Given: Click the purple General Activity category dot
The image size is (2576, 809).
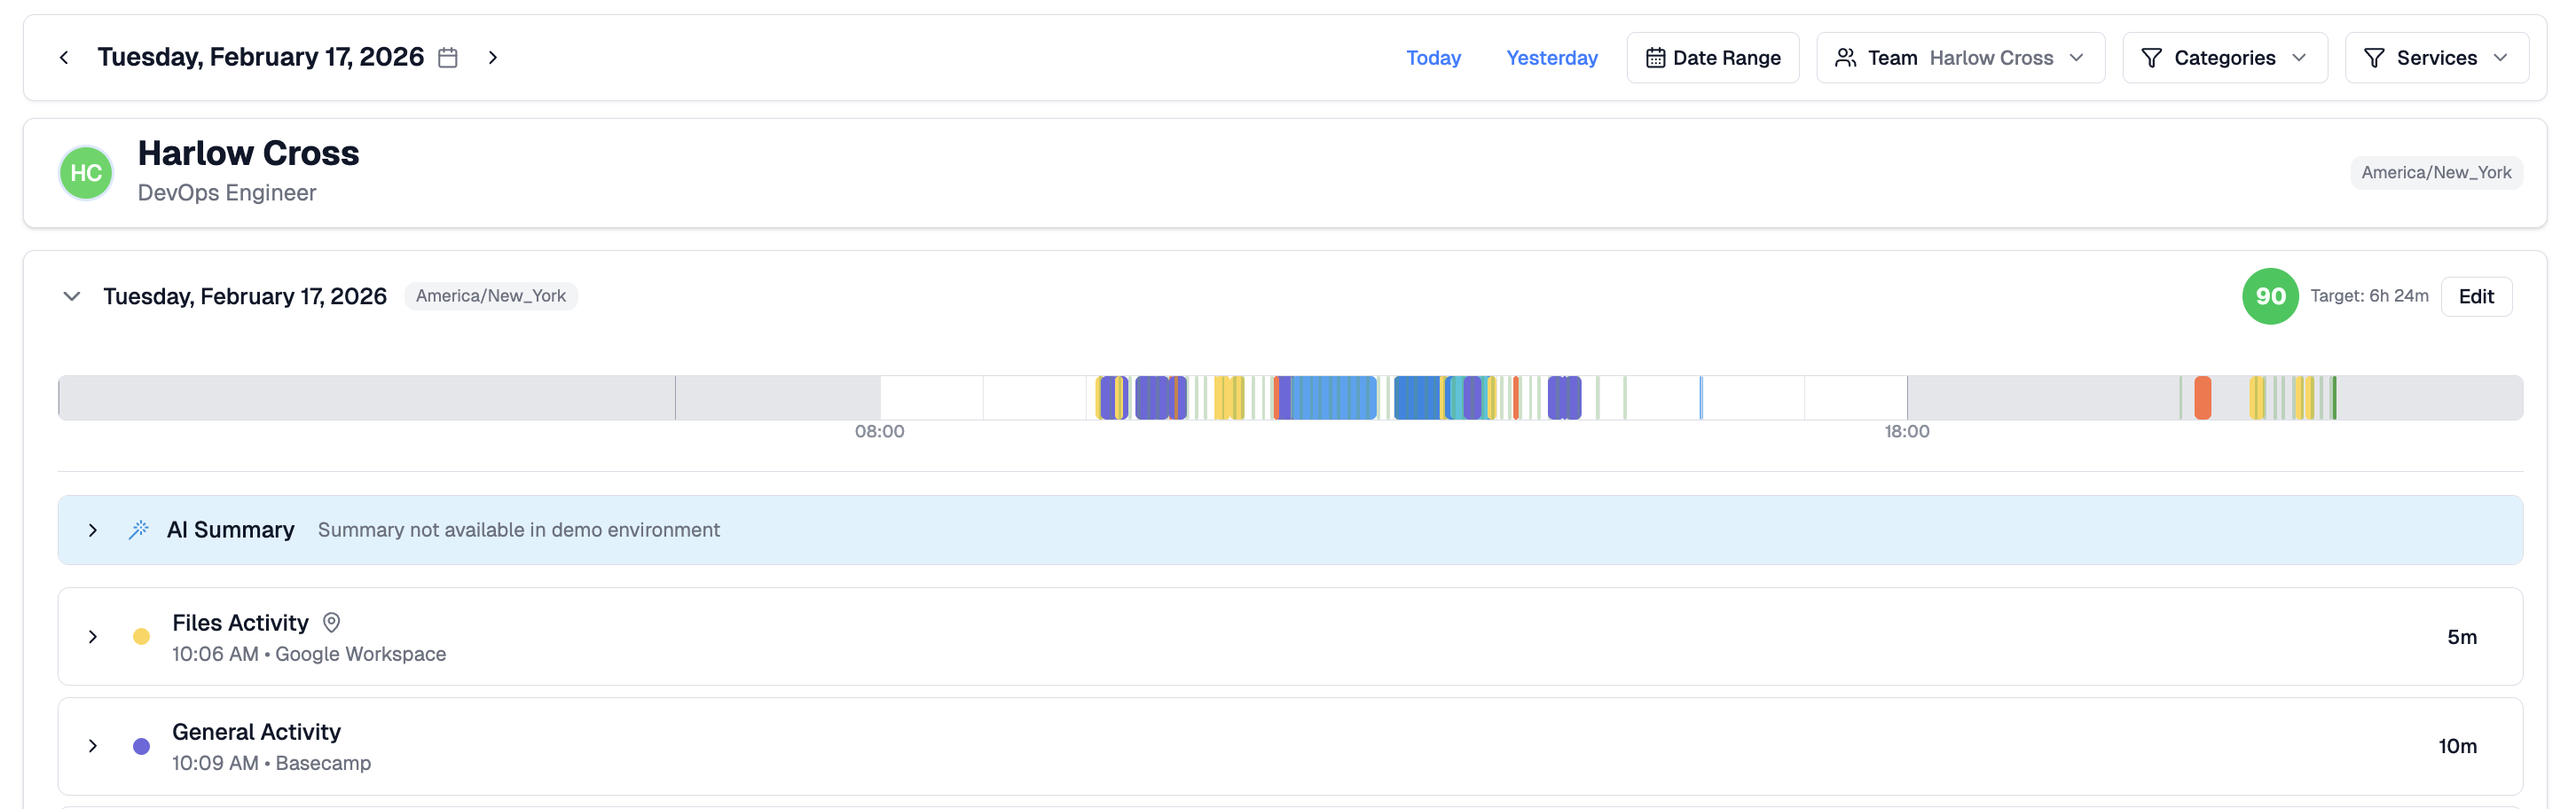Looking at the screenshot, I should tap(142, 746).
